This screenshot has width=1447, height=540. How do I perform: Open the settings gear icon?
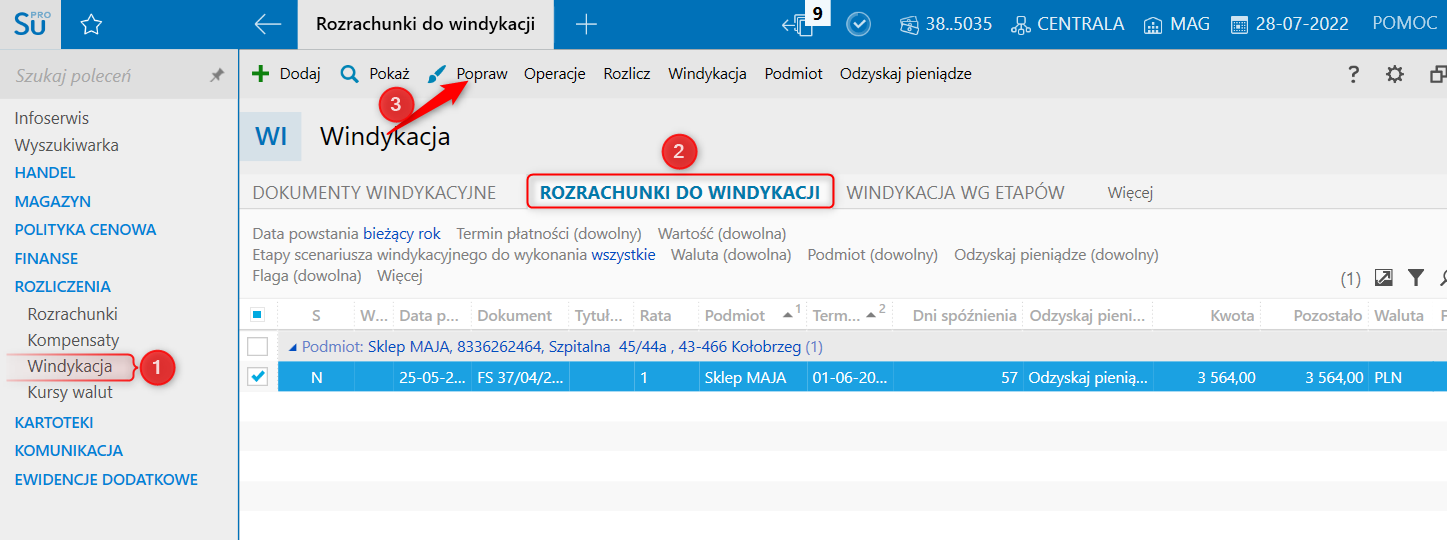pyautogui.click(x=1394, y=74)
